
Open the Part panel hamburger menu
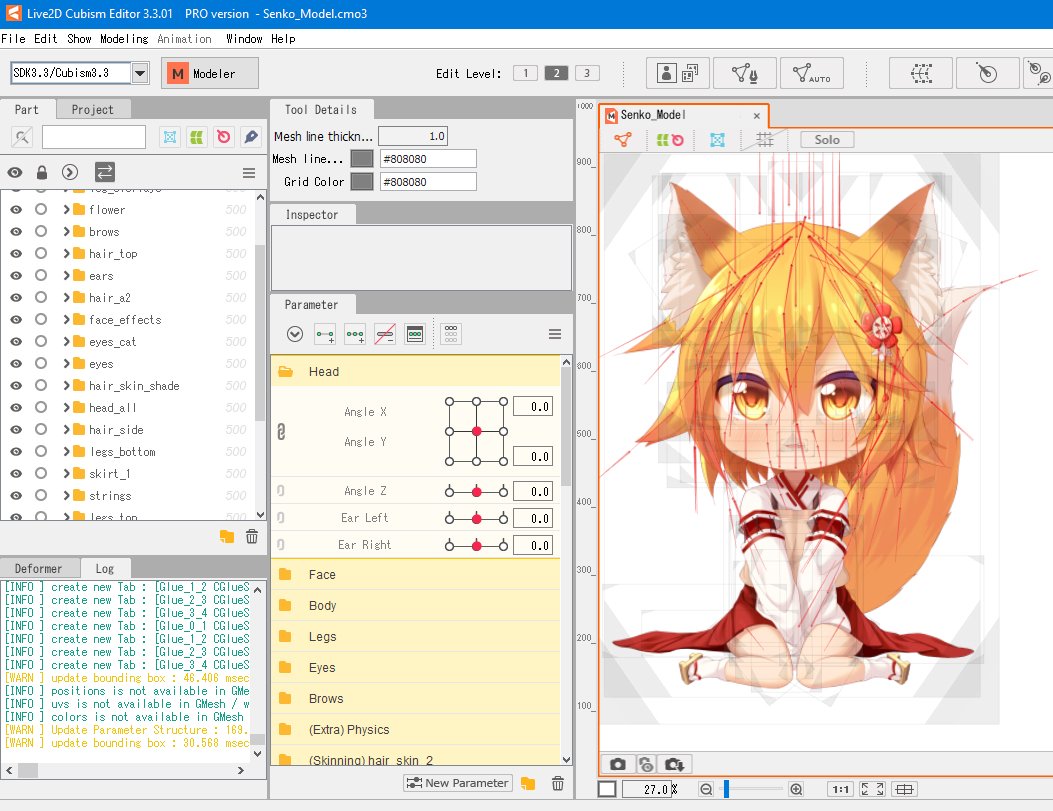(248, 173)
